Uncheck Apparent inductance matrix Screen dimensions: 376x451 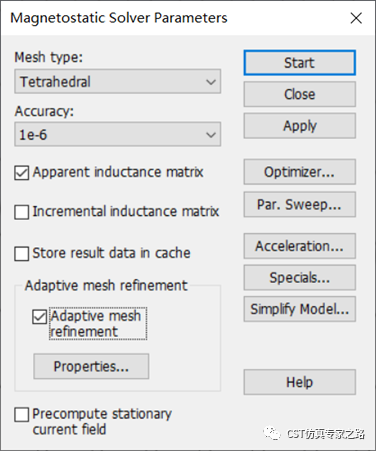[x=22, y=173]
